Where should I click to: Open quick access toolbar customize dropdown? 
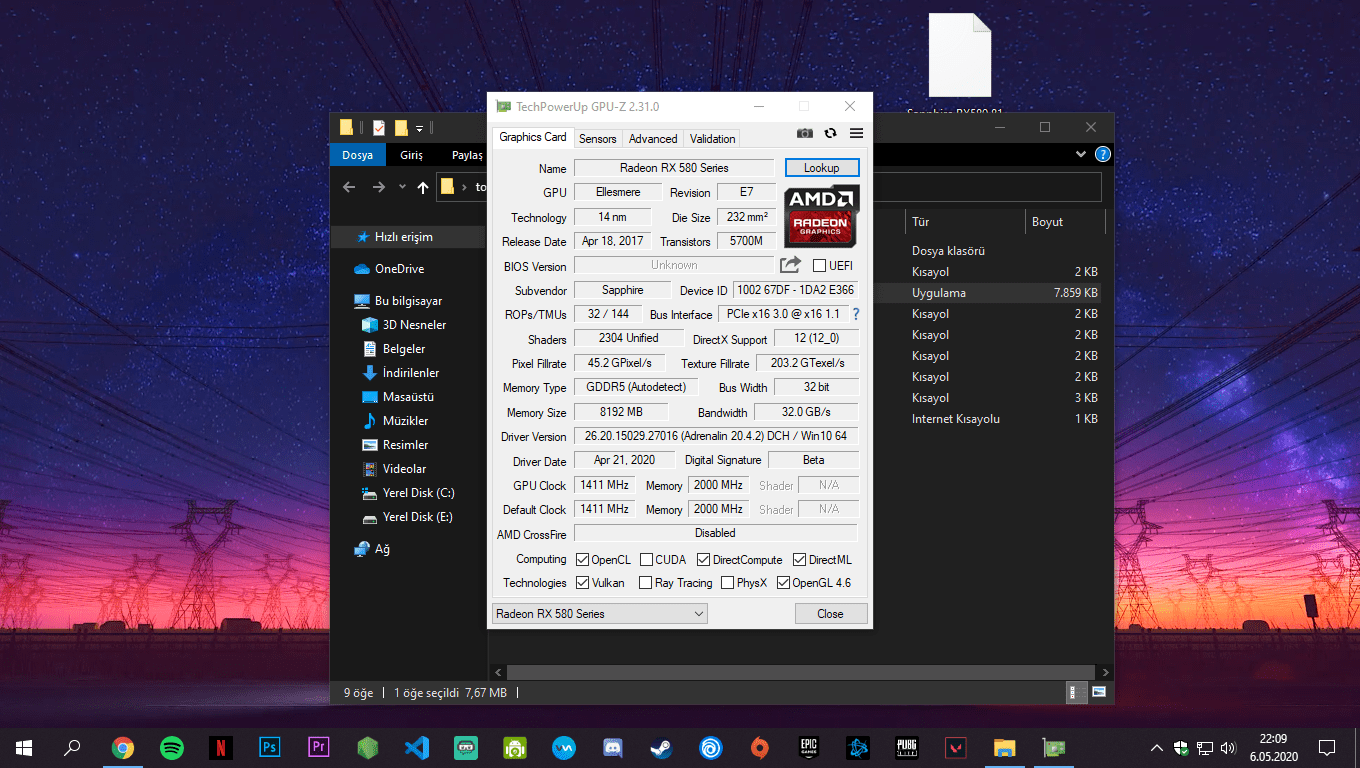coord(420,128)
